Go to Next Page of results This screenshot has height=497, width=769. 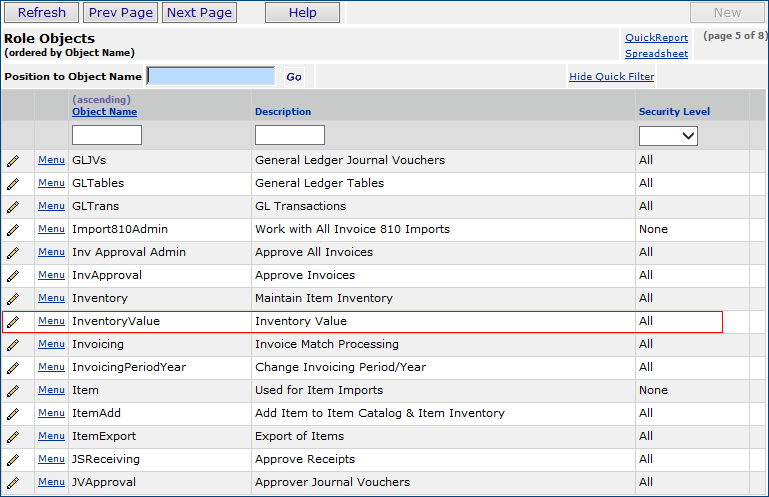click(199, 13)
